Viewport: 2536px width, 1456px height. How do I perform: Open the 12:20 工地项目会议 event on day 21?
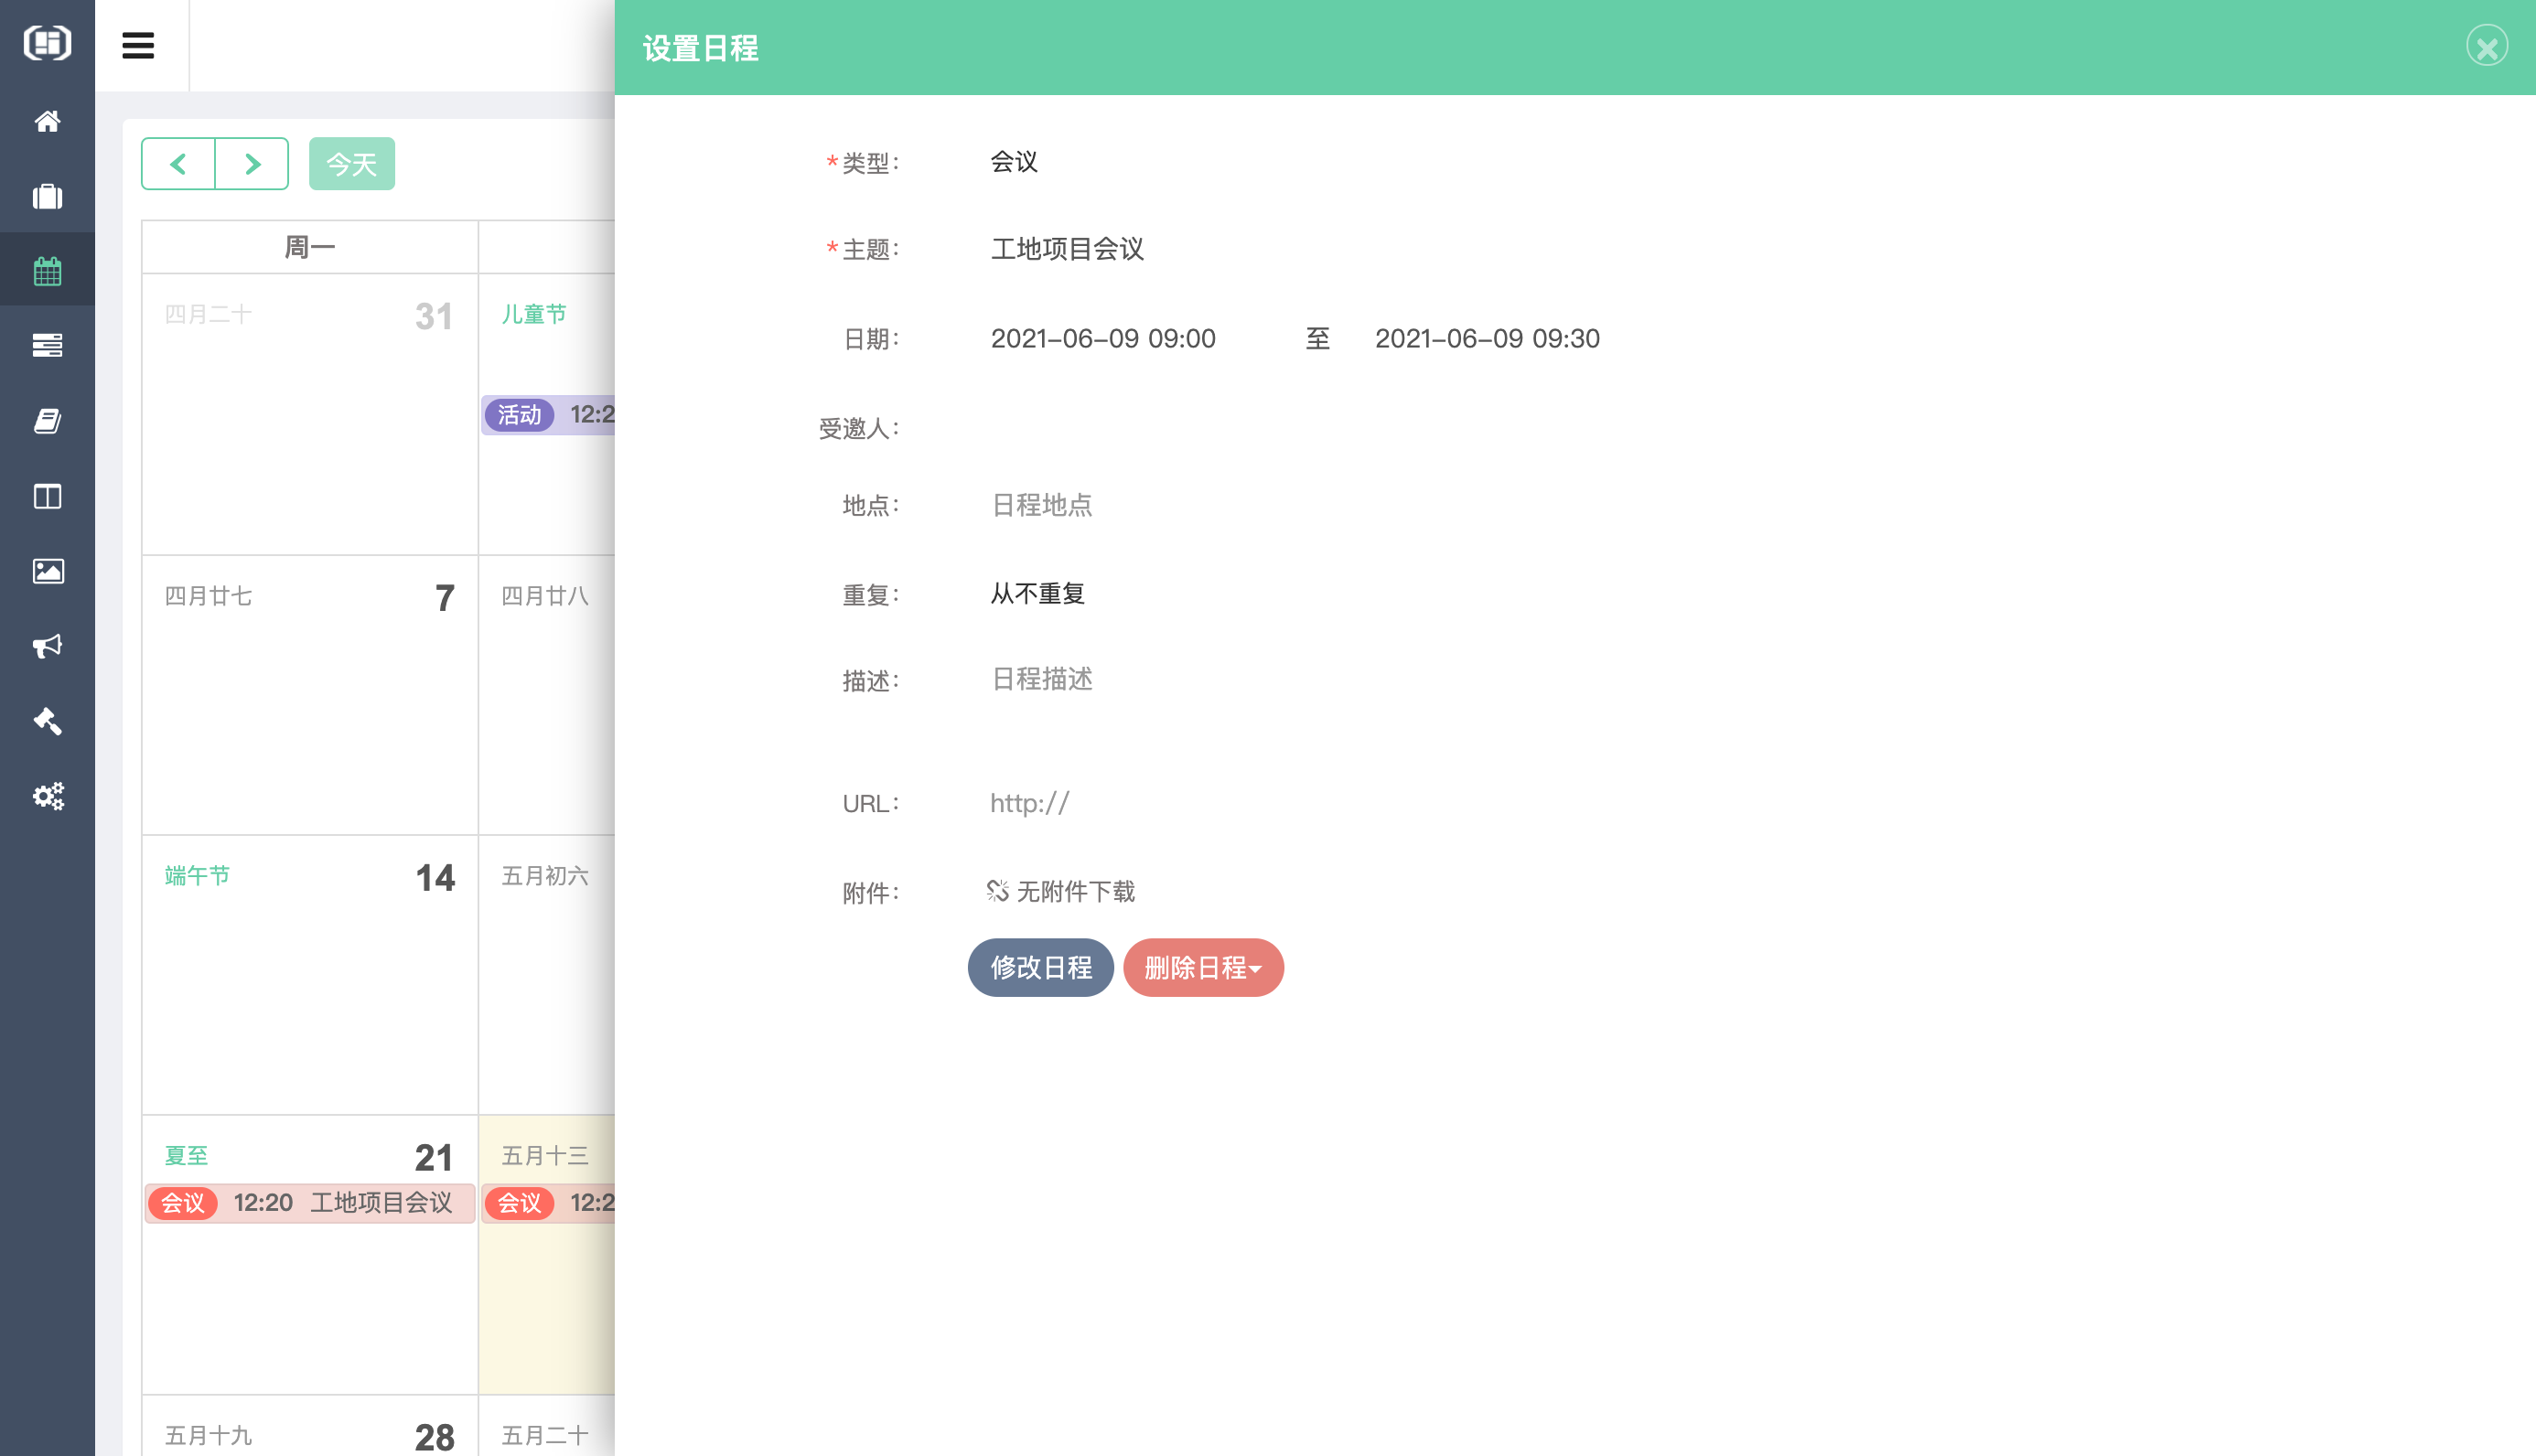click(x=310, y=1203)
